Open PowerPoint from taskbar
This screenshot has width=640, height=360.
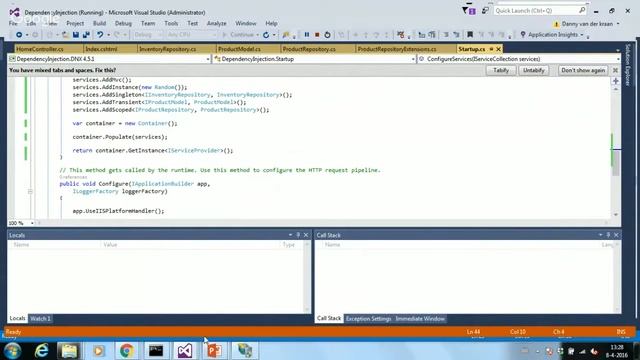214,351
